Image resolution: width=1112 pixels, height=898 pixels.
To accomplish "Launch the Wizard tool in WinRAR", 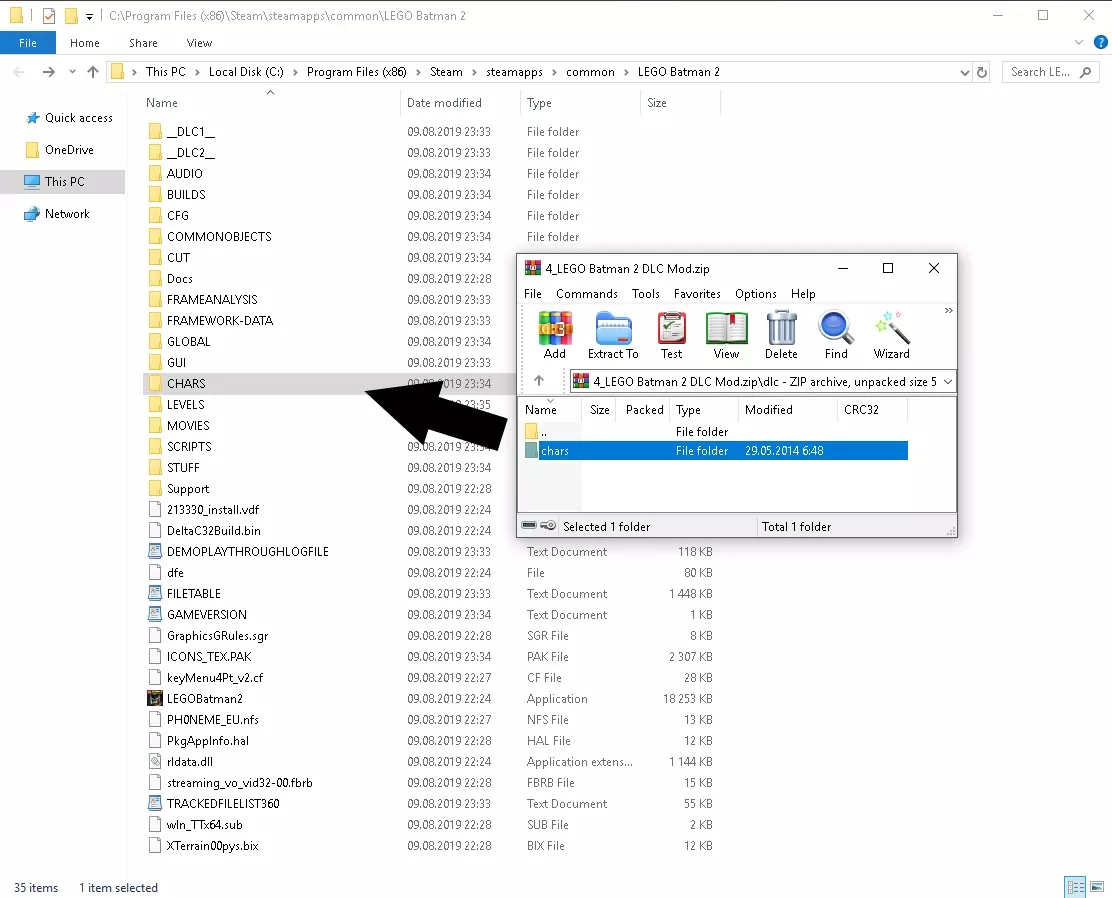I will pos(891,336).
